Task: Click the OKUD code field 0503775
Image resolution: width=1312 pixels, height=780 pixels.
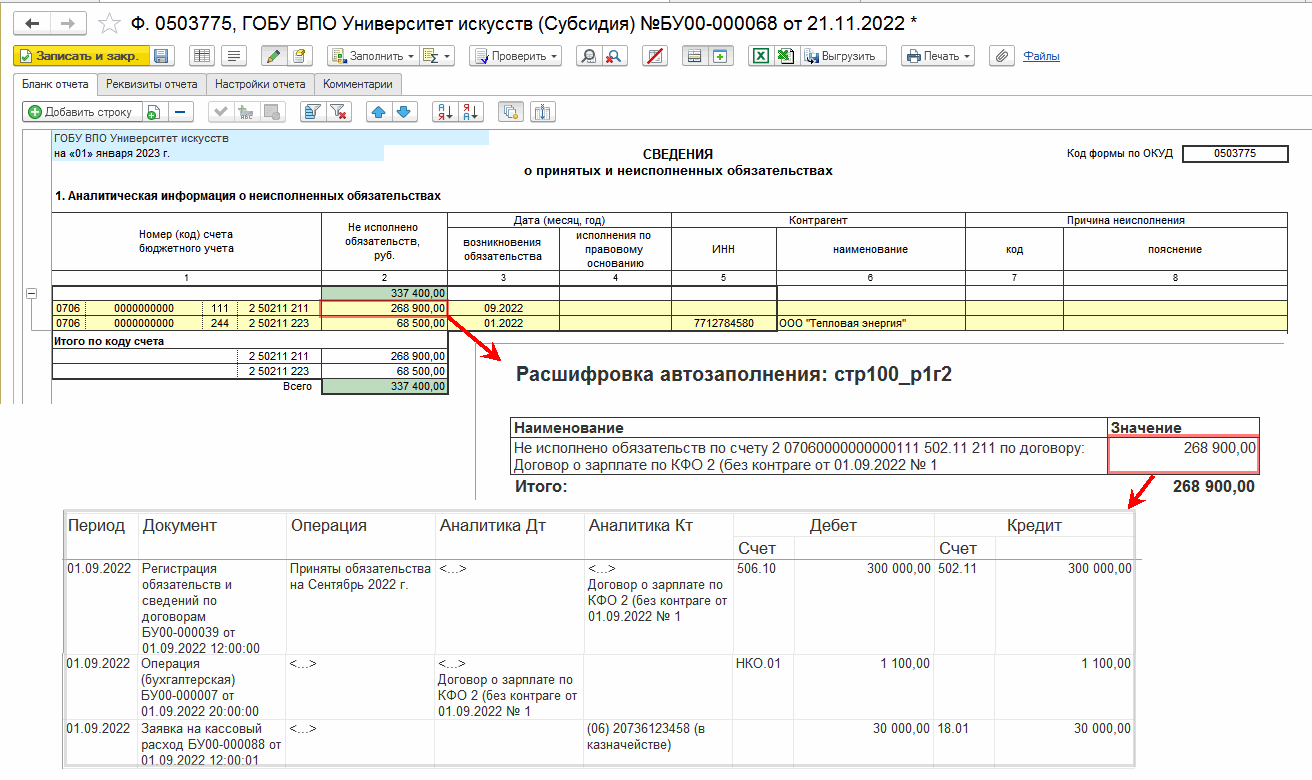Action: tap(1235, 154)
